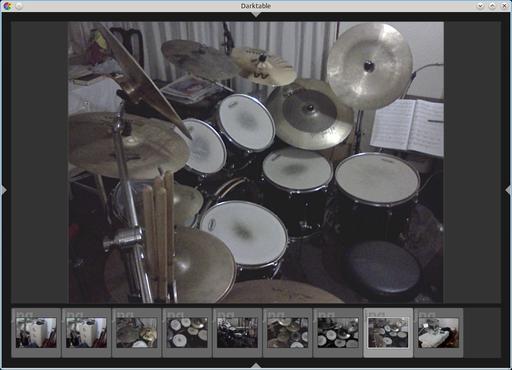Select the last filmstrip thumbnail
This screenshot has width=512, height=370.
438,333
